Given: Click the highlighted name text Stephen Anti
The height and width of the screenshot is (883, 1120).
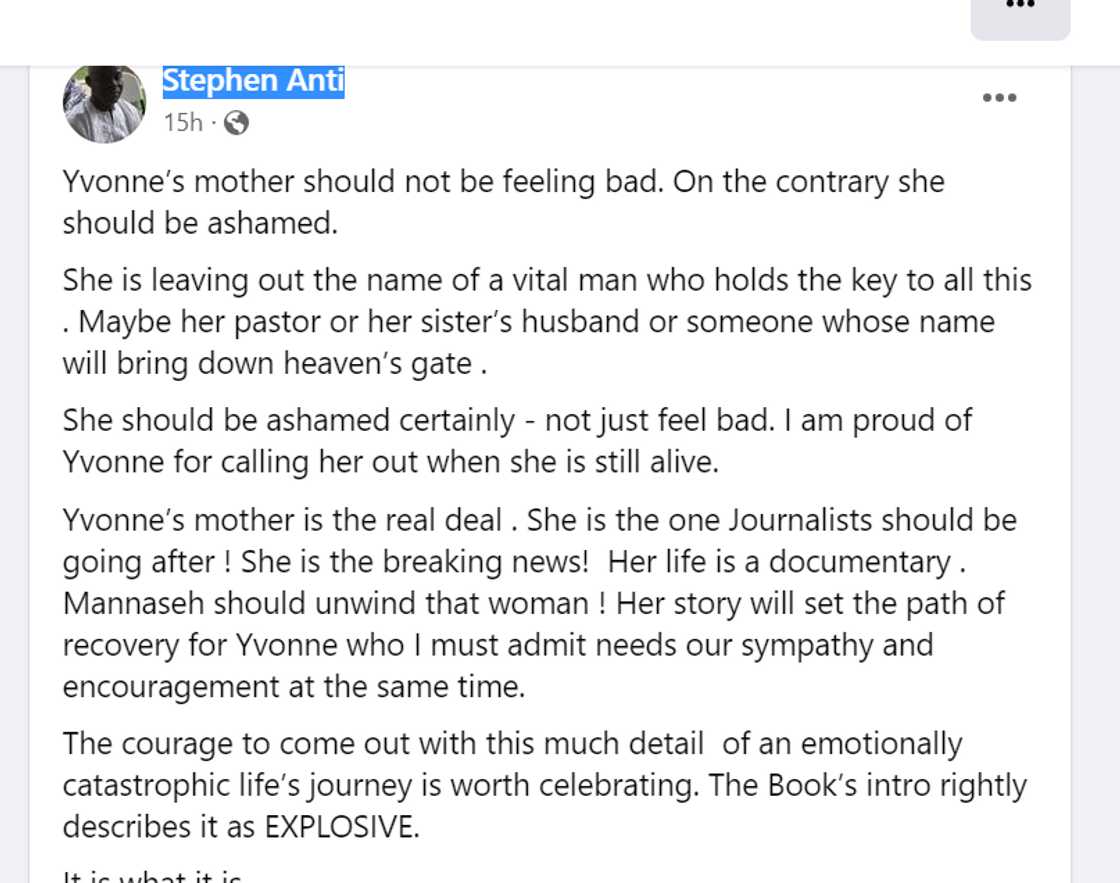Looking at the screenshot, I should [x=252, y=80].
